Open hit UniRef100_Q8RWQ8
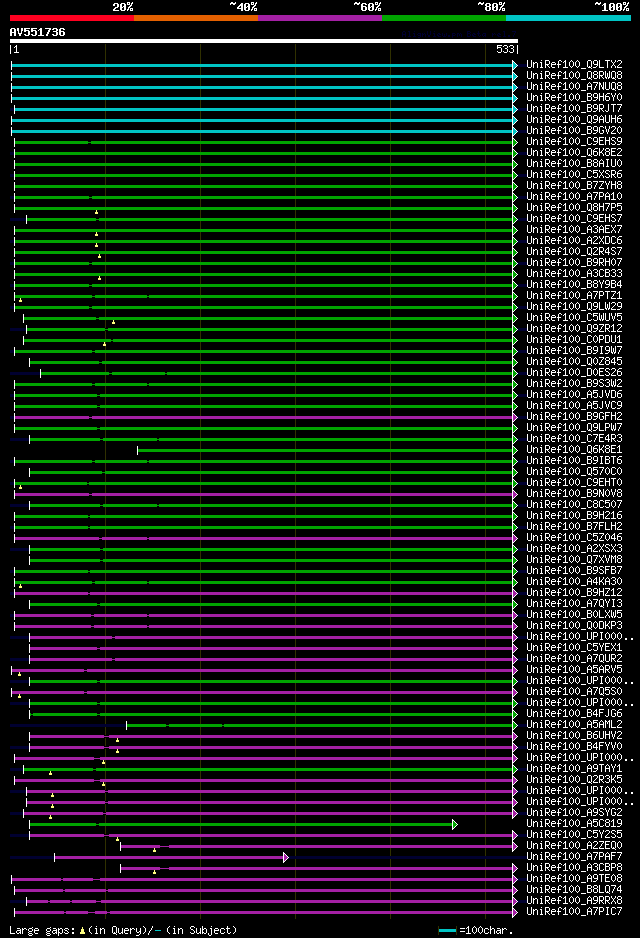The width and height of the screenshot is (640, 938). click(x=574, y=75)
